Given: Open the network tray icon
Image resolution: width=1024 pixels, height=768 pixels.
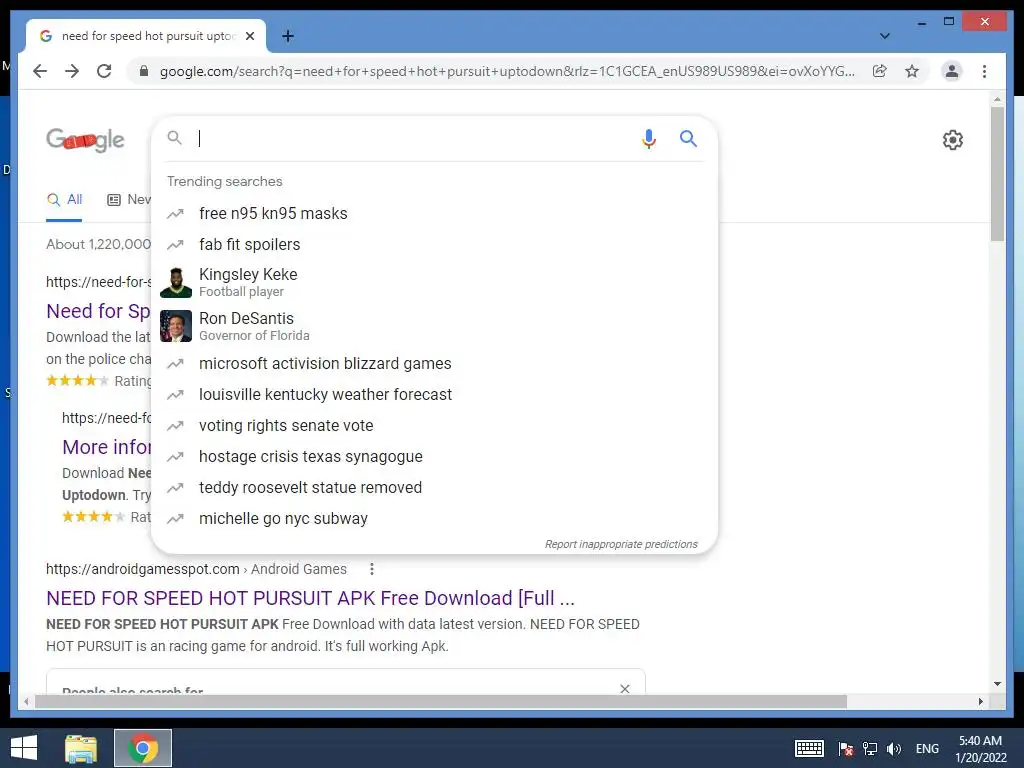Looking at the screenshot, I should (x=870, y=748).
